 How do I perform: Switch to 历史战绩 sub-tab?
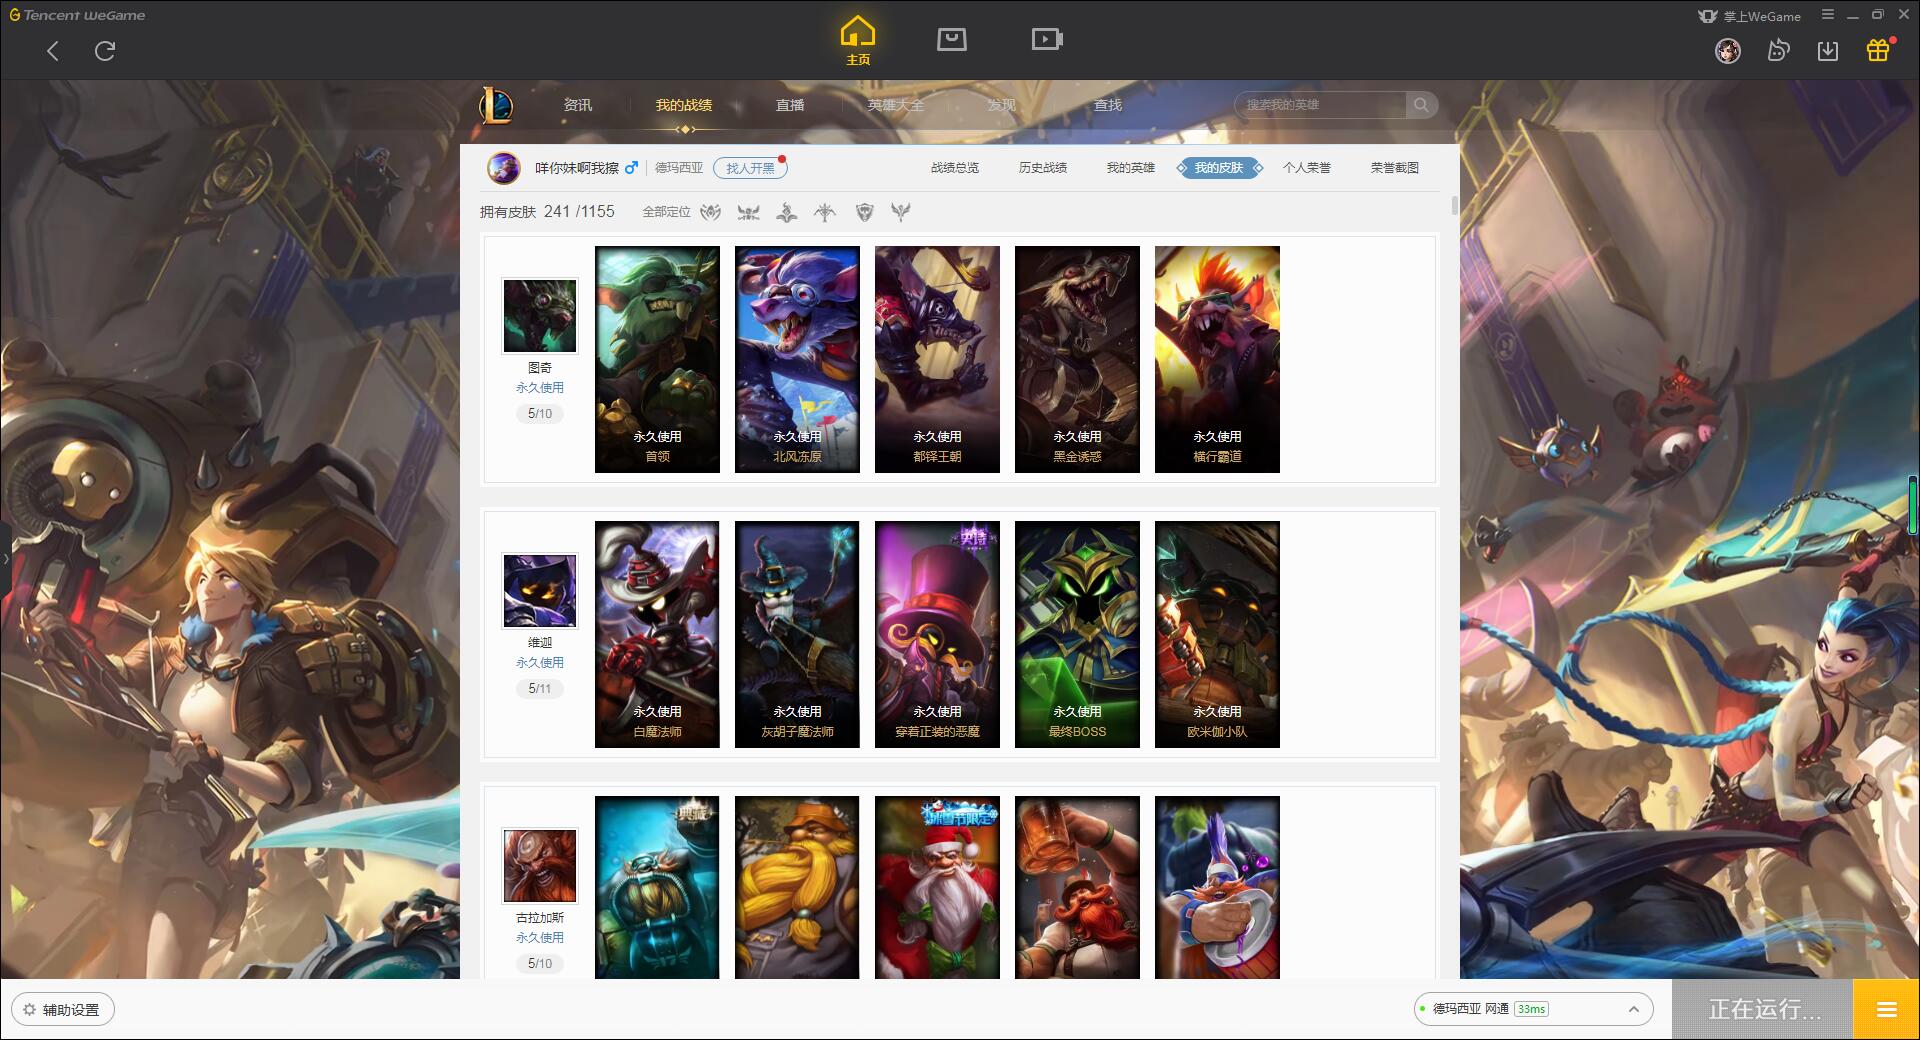click(x=1043, y=168)
